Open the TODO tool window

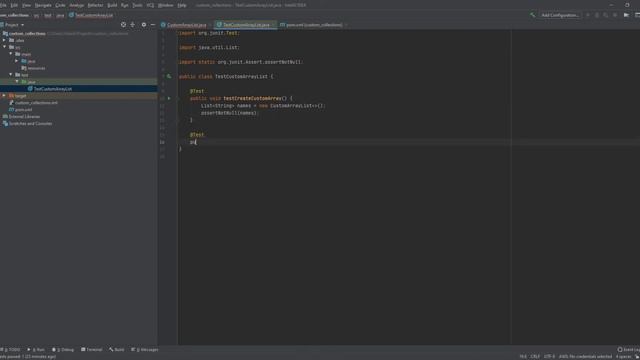[x=11, y=350]
